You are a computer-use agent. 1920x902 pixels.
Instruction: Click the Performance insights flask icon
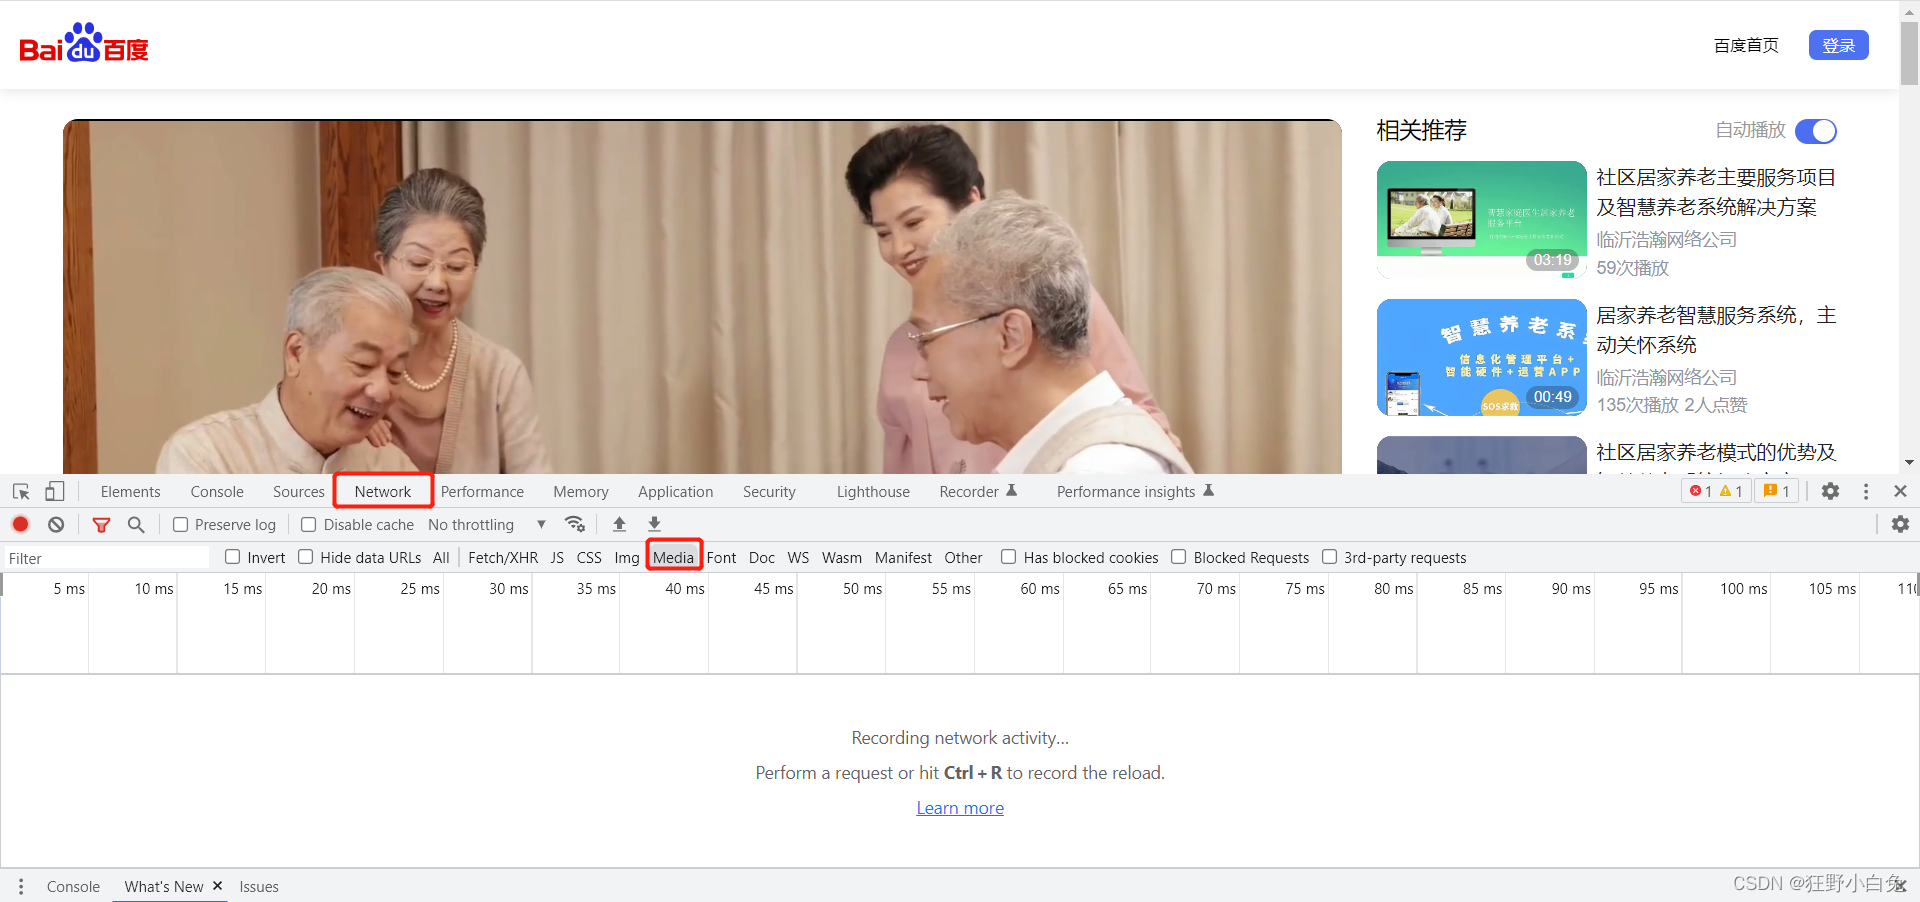[x=1208, y=490]
